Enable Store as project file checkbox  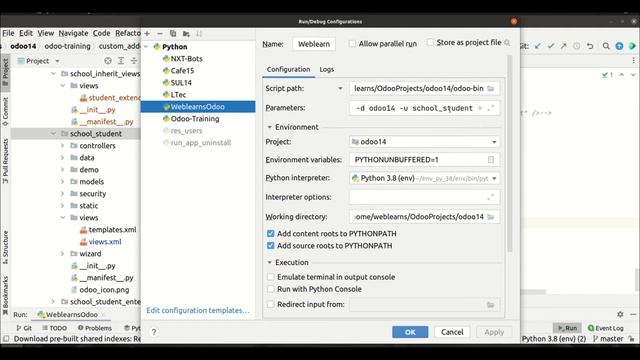430,42
